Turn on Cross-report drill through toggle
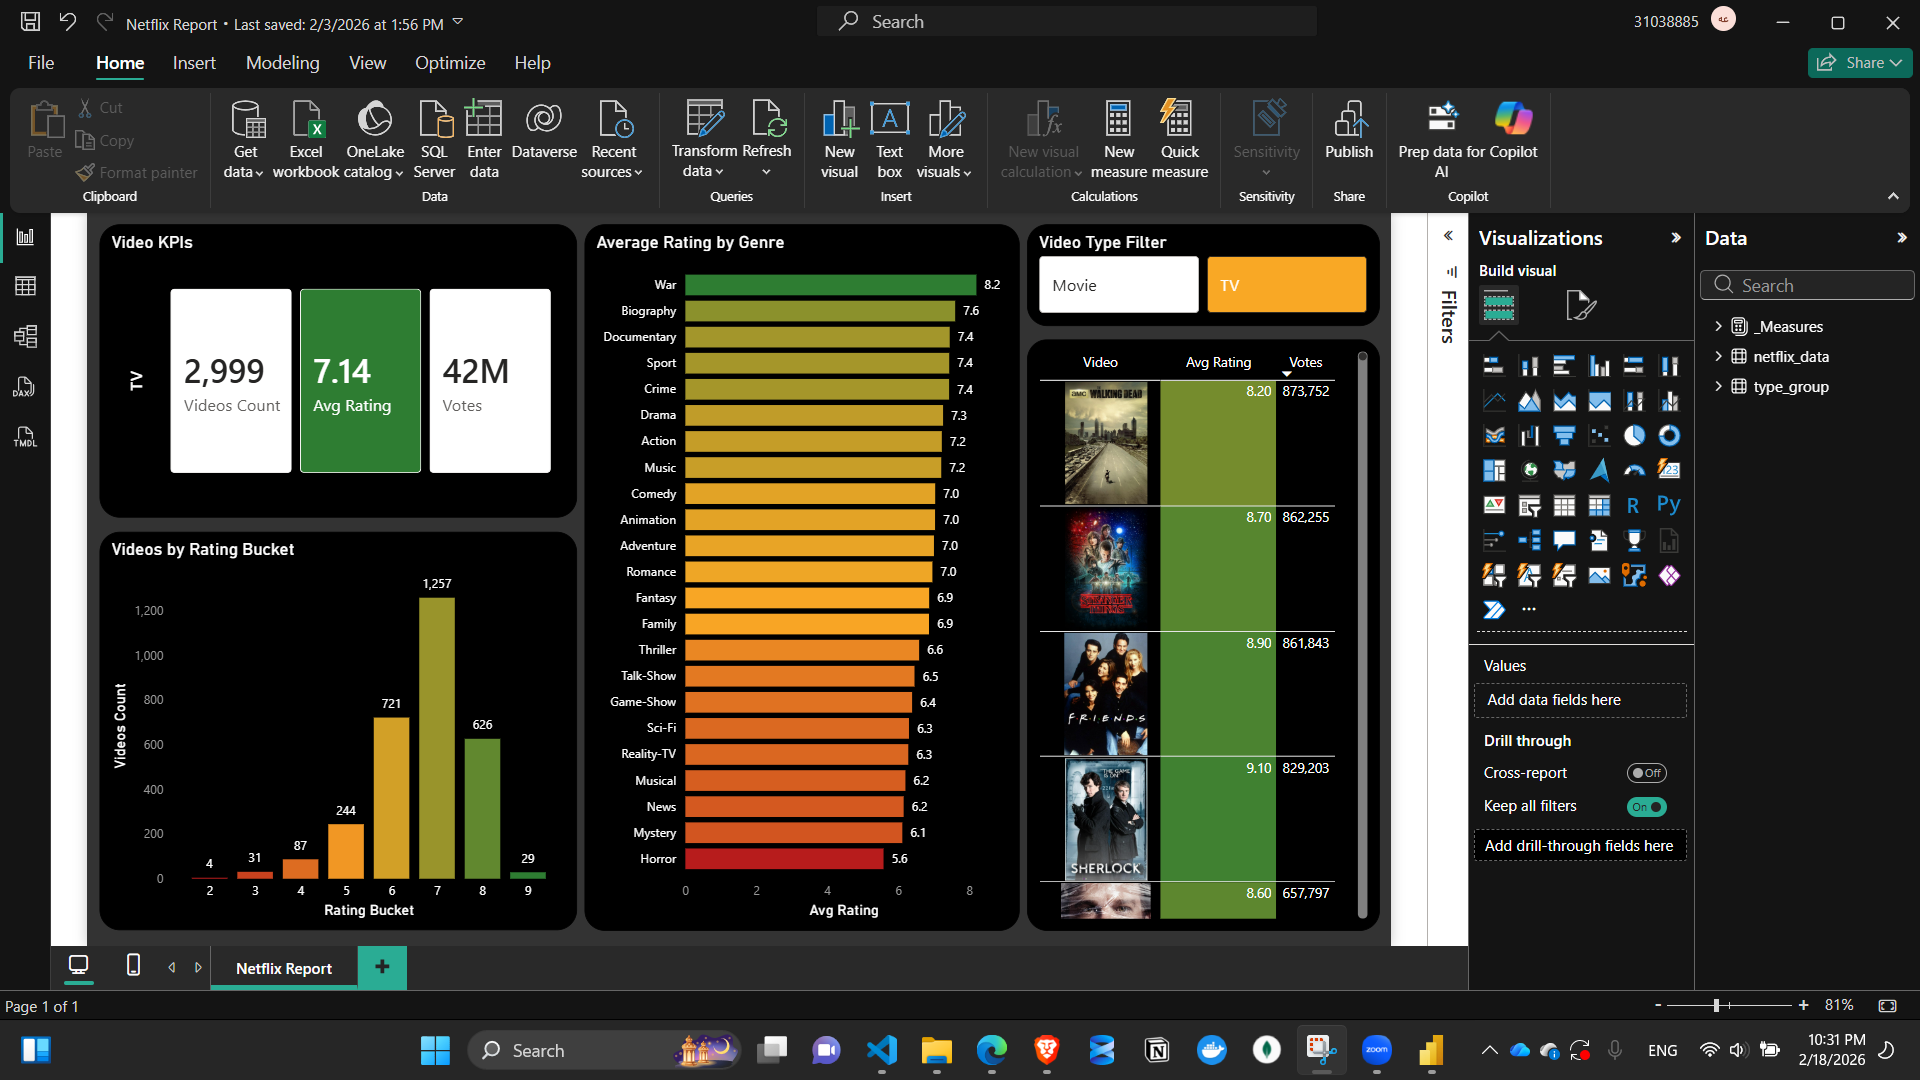The image size is (1920, 1080). coord(1645,773)
